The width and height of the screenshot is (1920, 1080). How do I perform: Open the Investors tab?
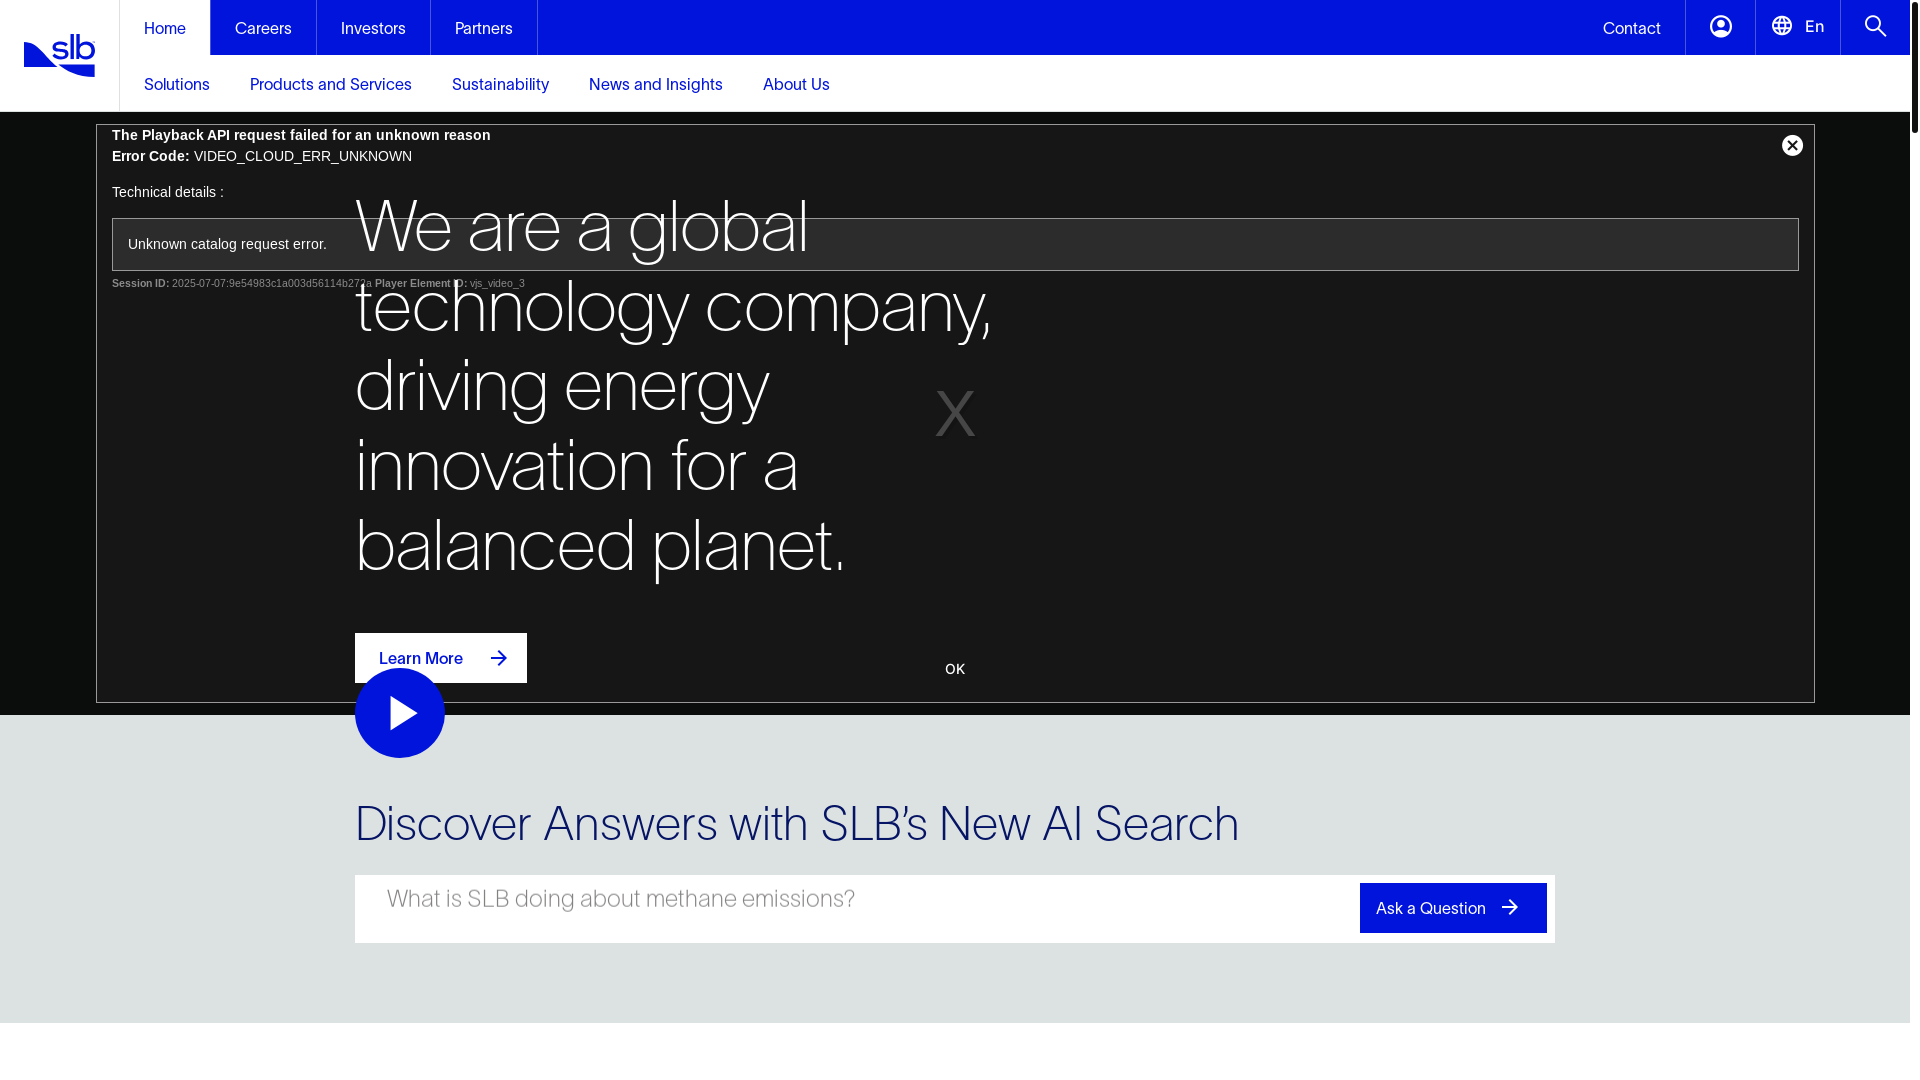pyautogui.click(x=373, y=28)
